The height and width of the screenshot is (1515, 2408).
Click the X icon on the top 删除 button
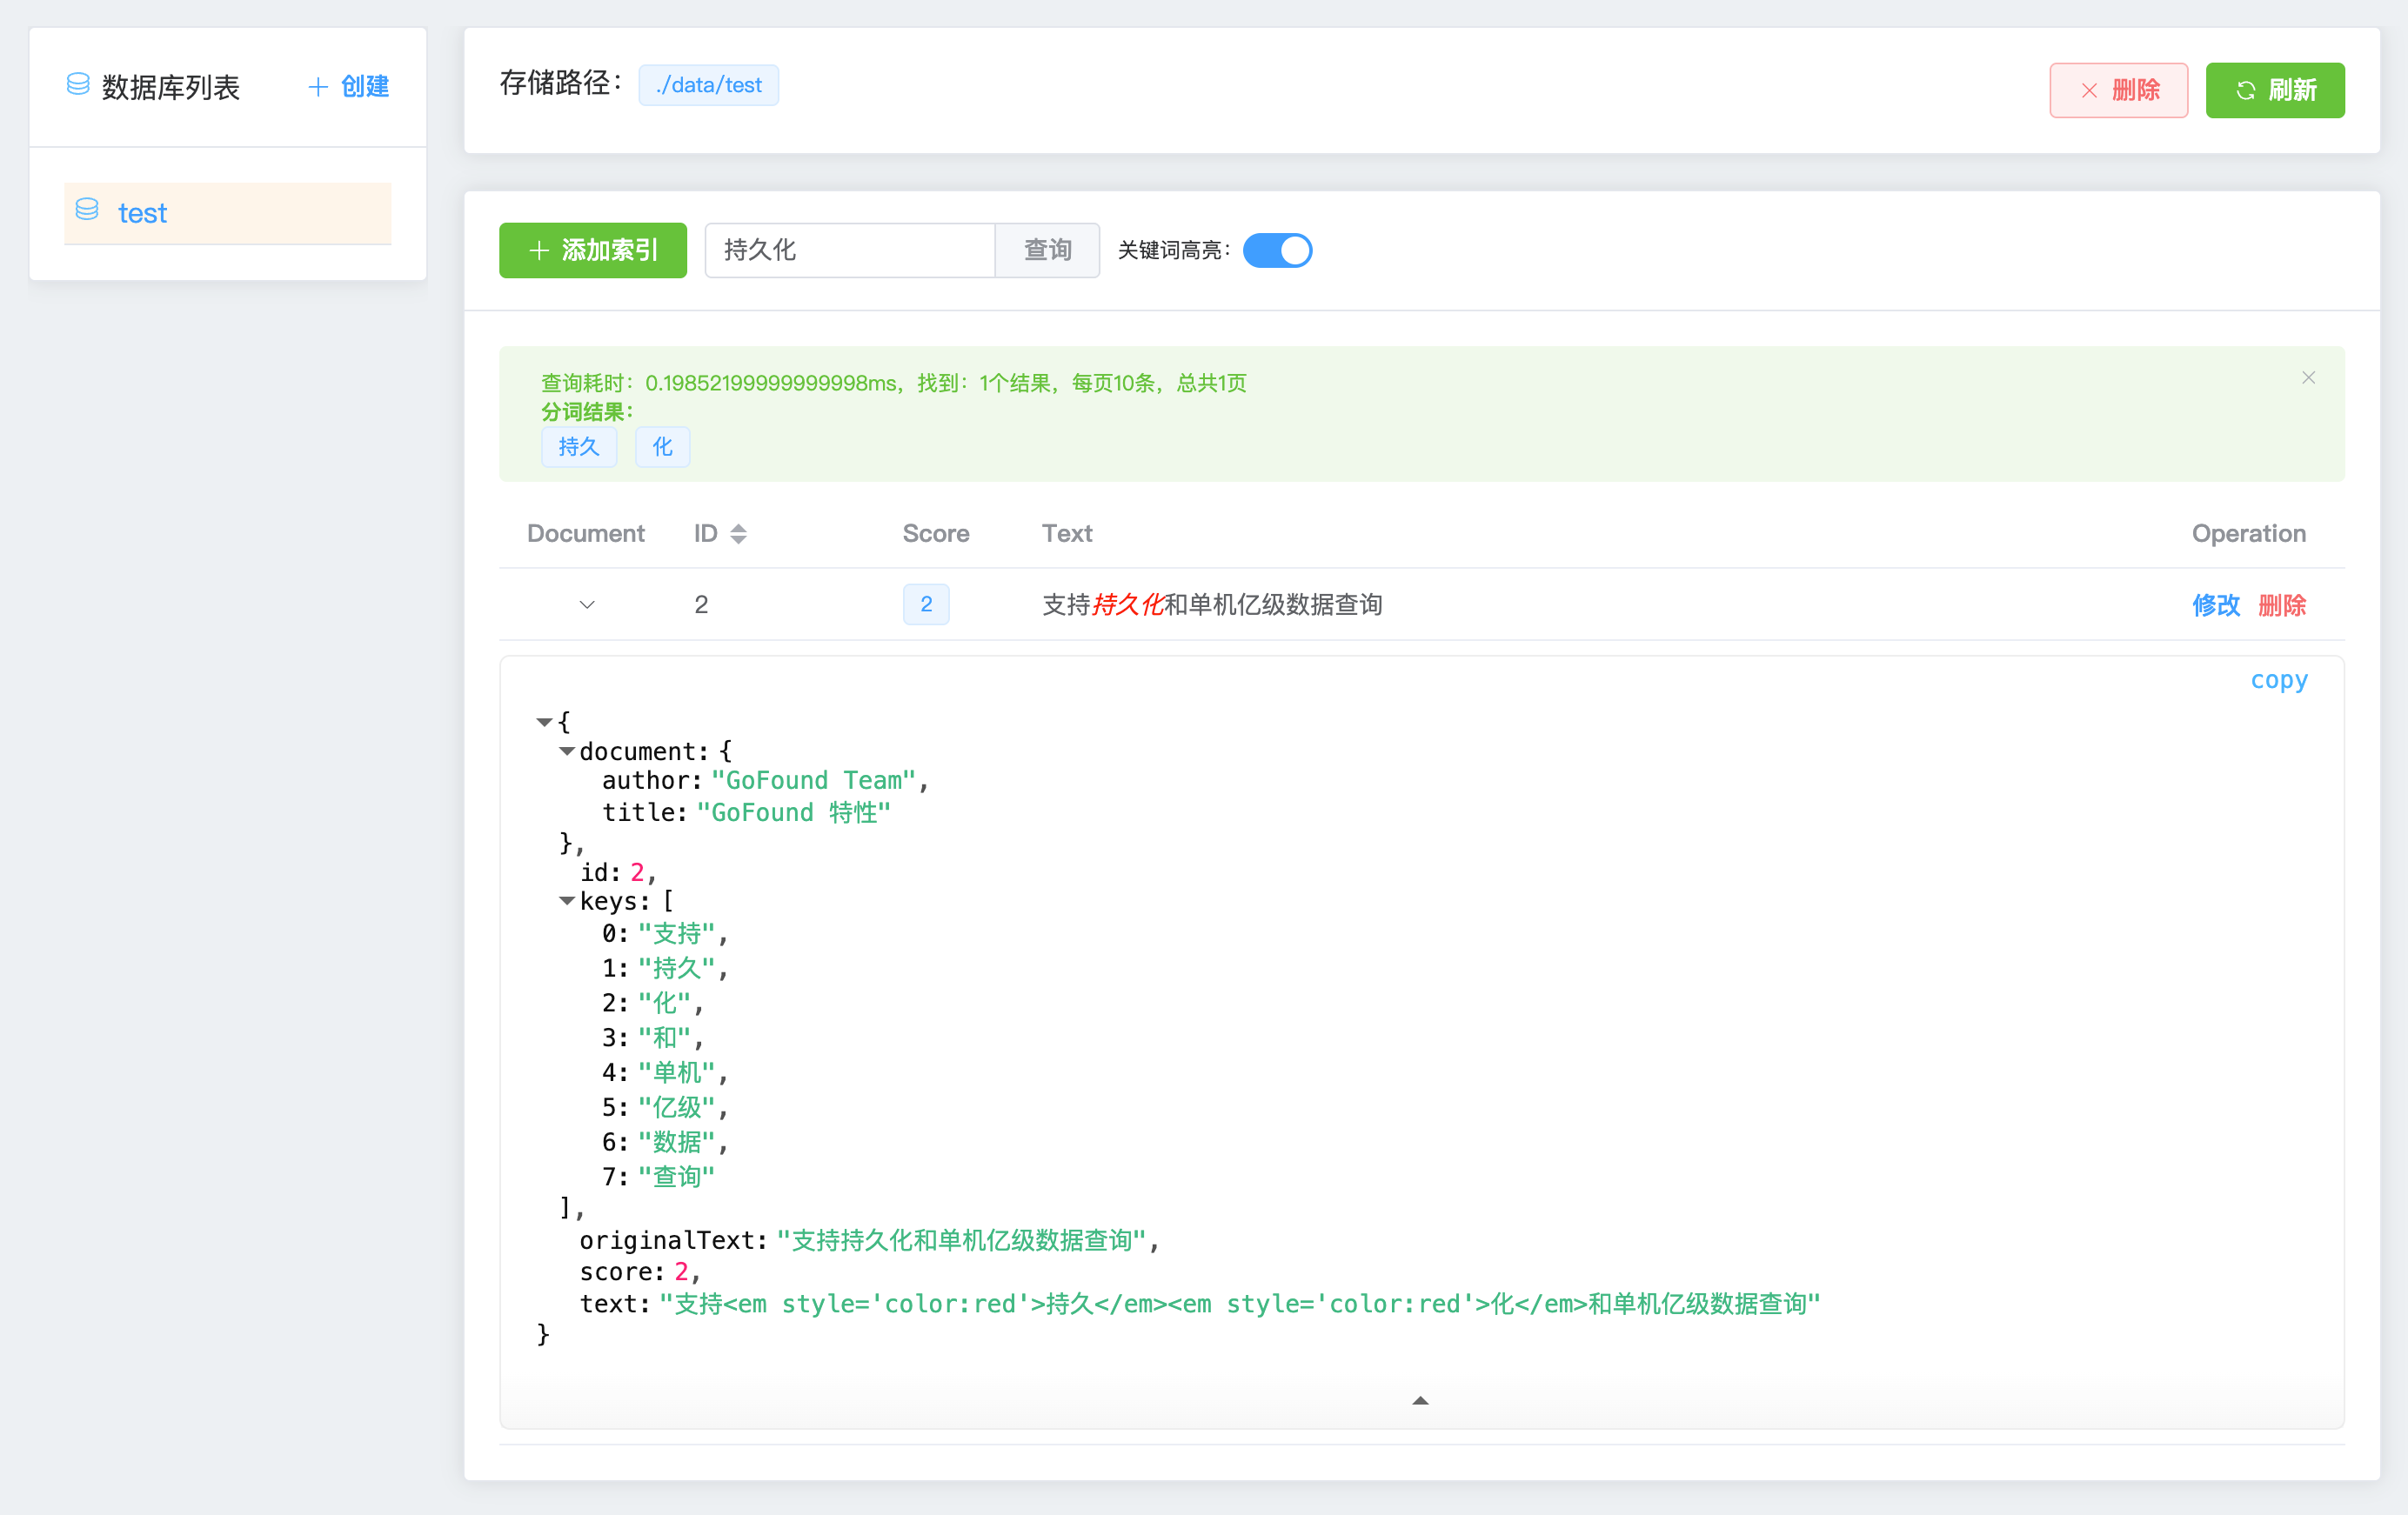[2089, 90]
